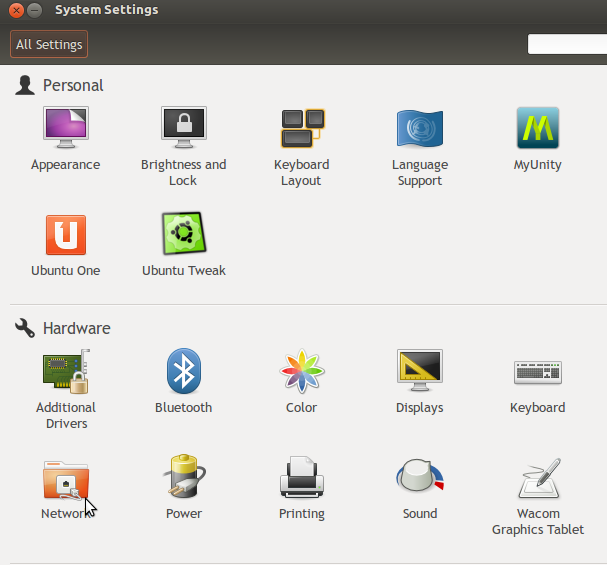Click the Ubuntu One text label
This screenshot has height=565, width=607.
coord(66,271)
